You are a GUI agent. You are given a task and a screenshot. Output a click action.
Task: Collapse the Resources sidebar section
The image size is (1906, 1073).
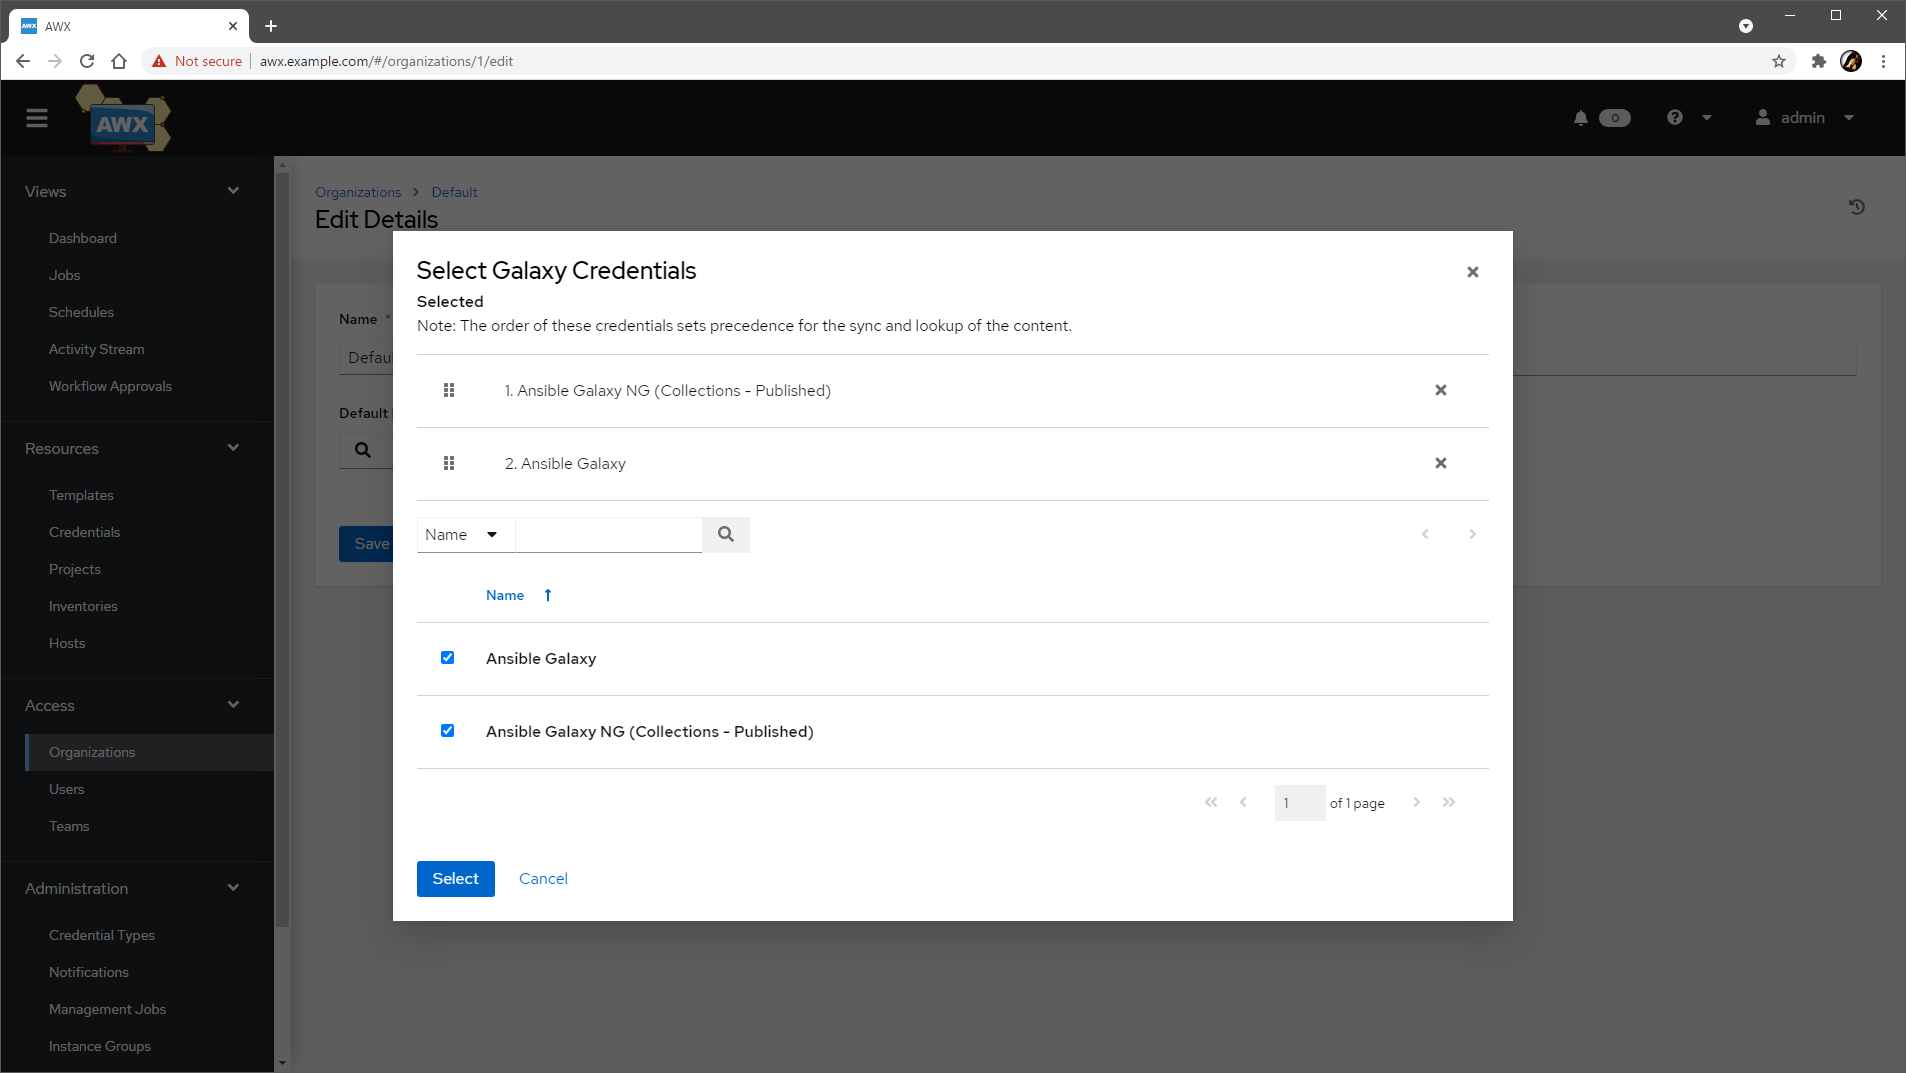coord(233,448)
